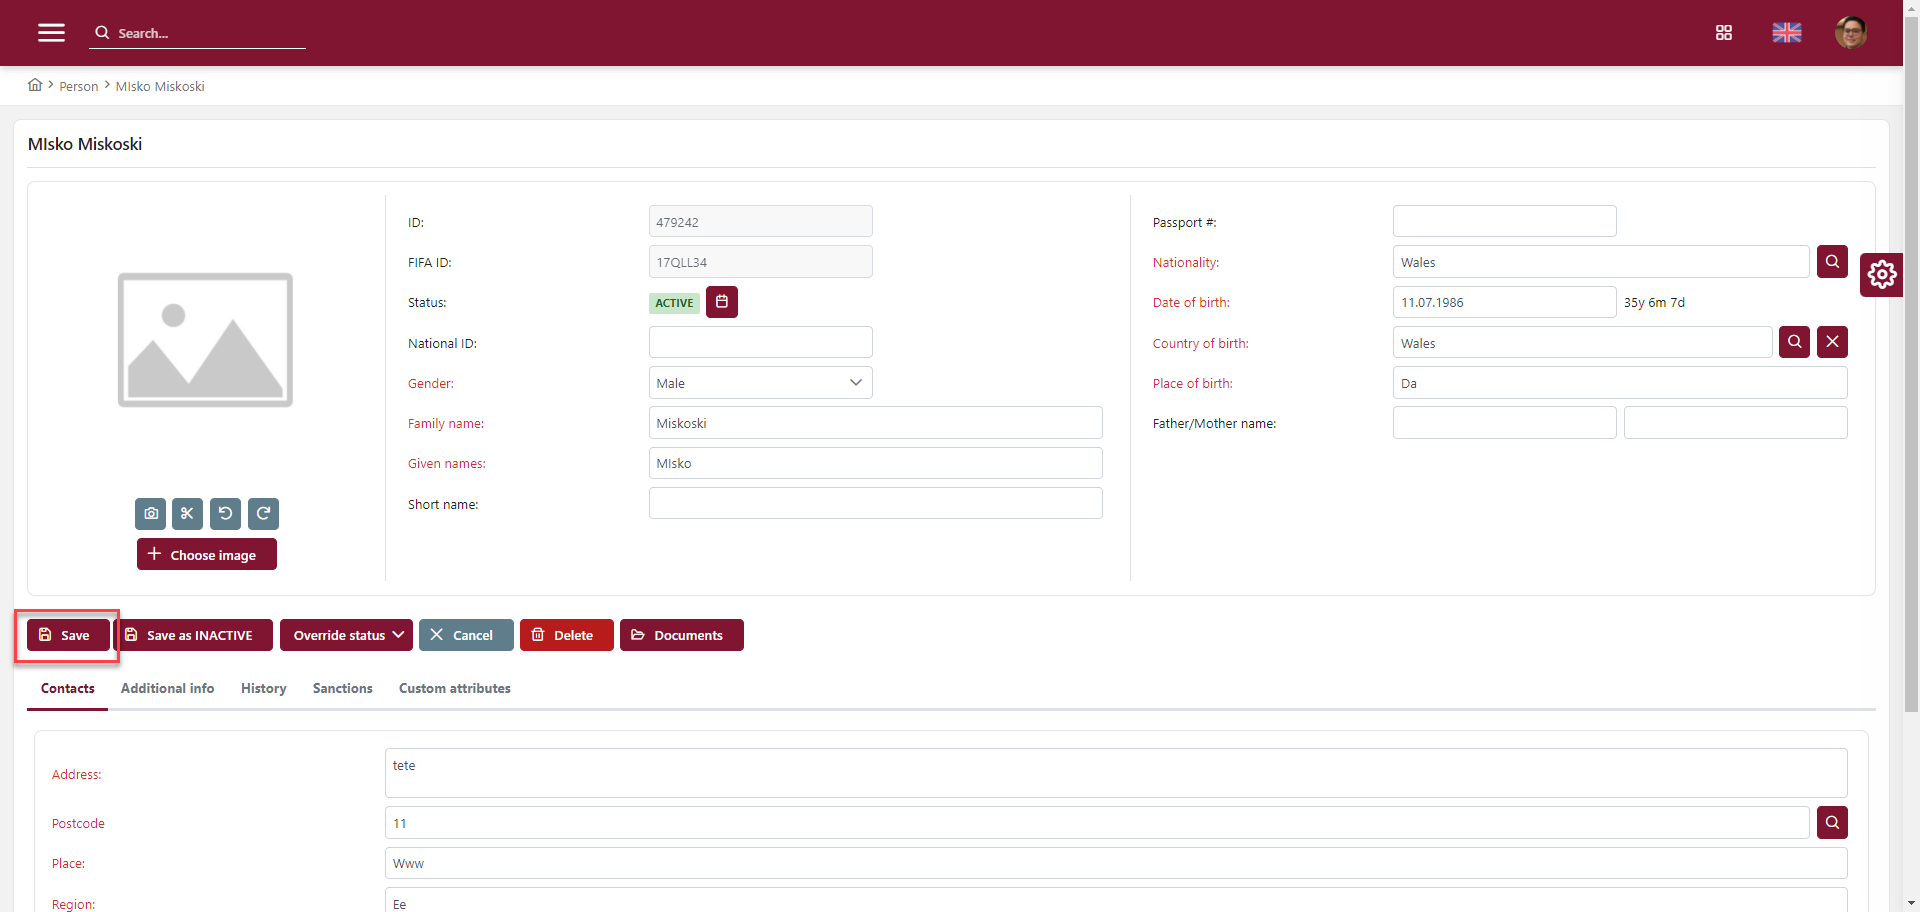Image resolution: width=1920 pixels, height=912 pixels.
Task: Open the Override status dropdown
Action: pos(346,635)
